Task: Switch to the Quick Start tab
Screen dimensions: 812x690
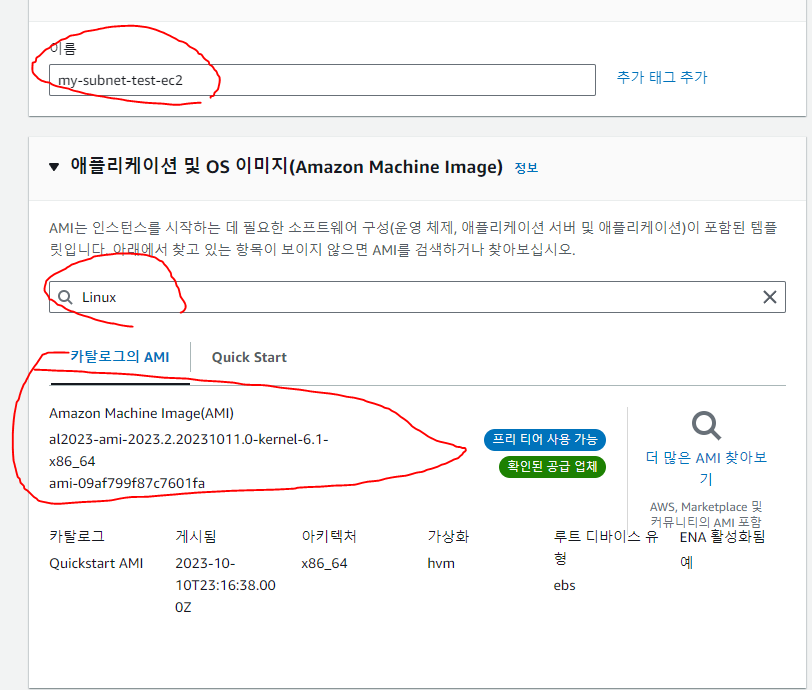Action: tap(249, 357)
